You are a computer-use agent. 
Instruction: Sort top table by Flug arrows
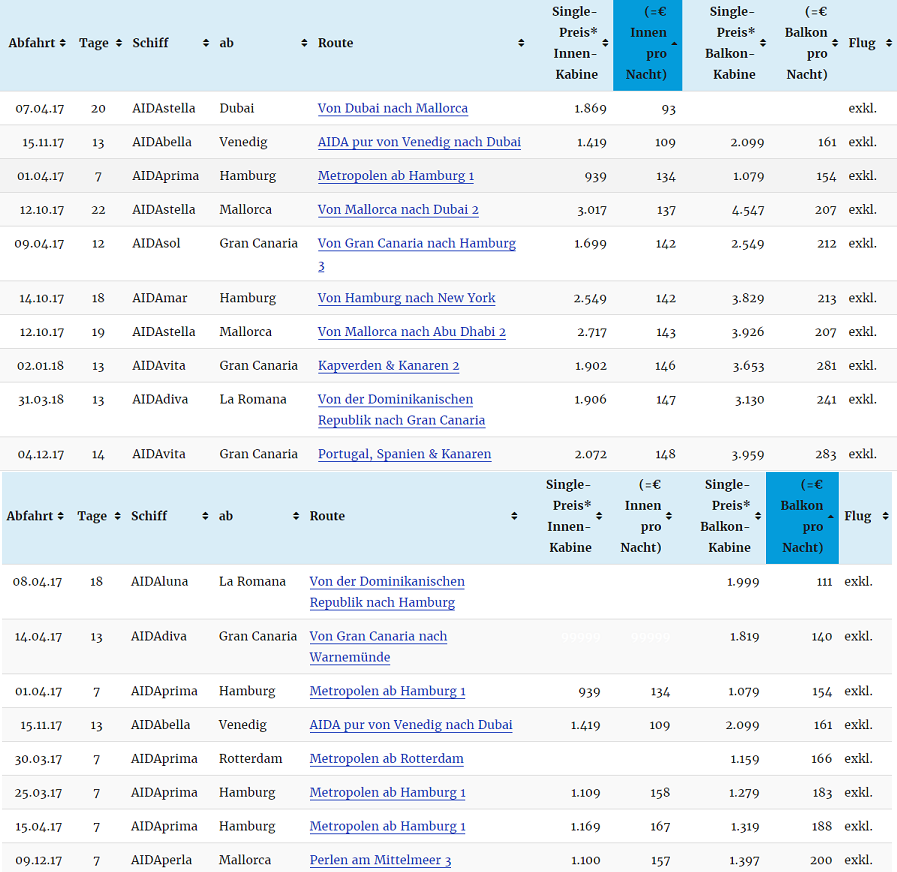(888, 43)
